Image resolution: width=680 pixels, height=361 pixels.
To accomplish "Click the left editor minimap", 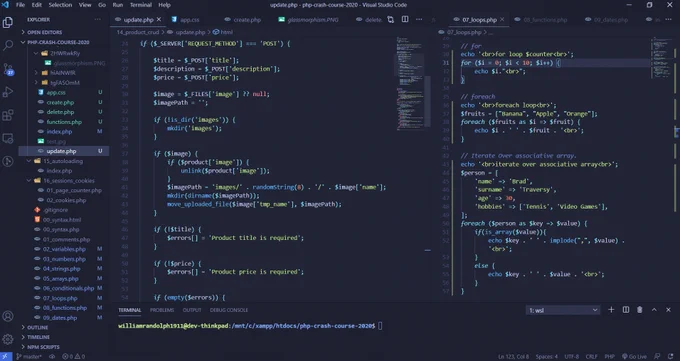I will [410, 83].
